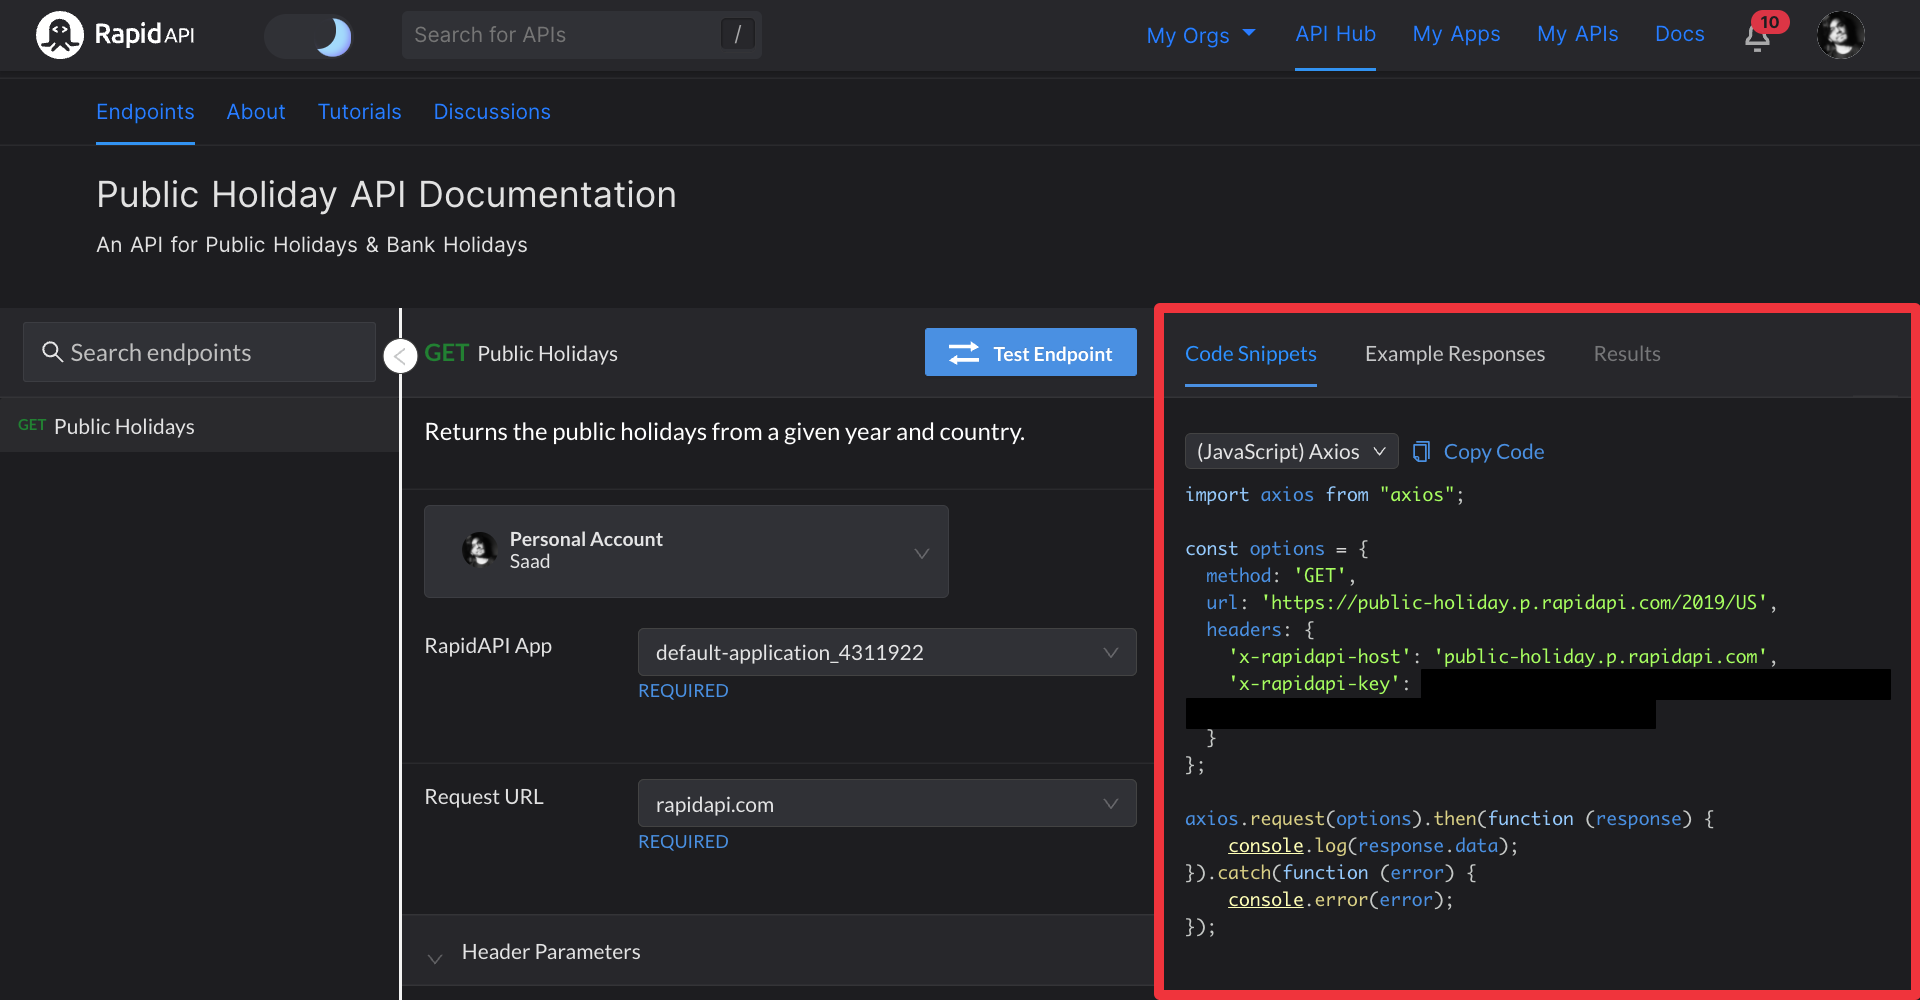Click the endpoint description 'Returns the public holidays'
This screenshot has width=1920, height=1000.
[724, 432]
